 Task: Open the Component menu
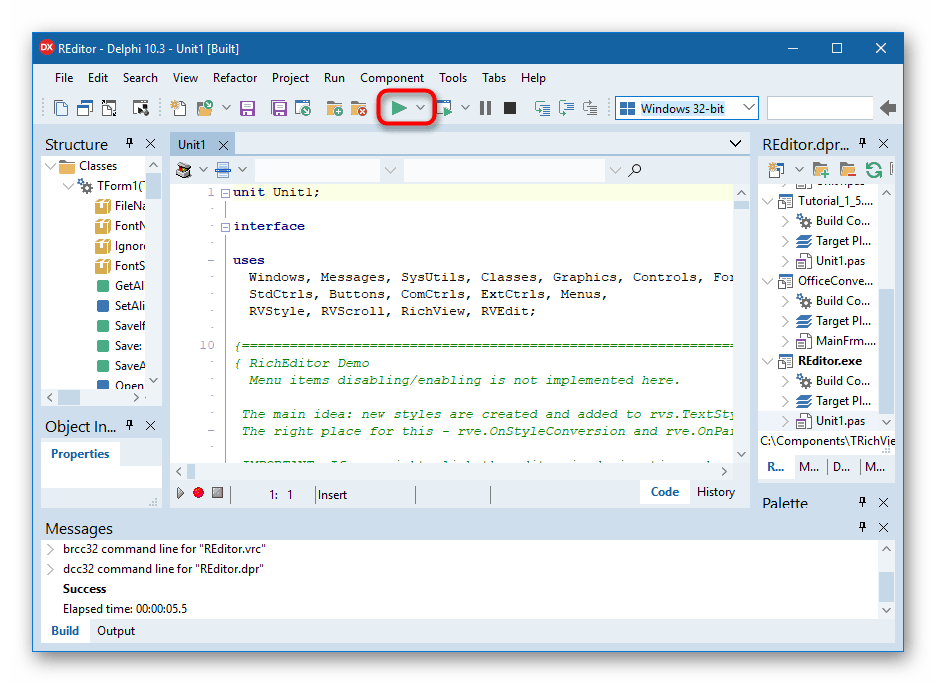(392, 78)
